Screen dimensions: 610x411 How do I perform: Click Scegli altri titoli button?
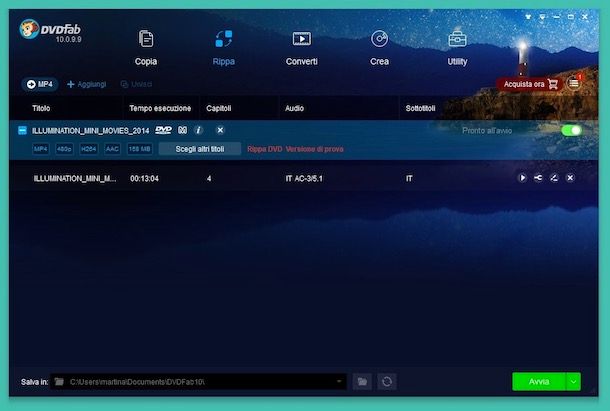click(x=200, y=149)
